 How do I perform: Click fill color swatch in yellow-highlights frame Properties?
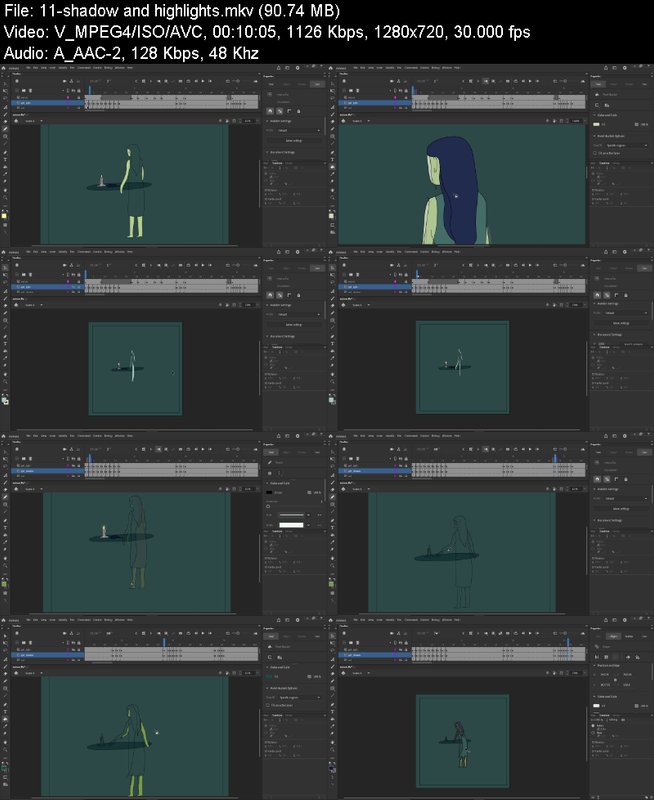[269, 677]
